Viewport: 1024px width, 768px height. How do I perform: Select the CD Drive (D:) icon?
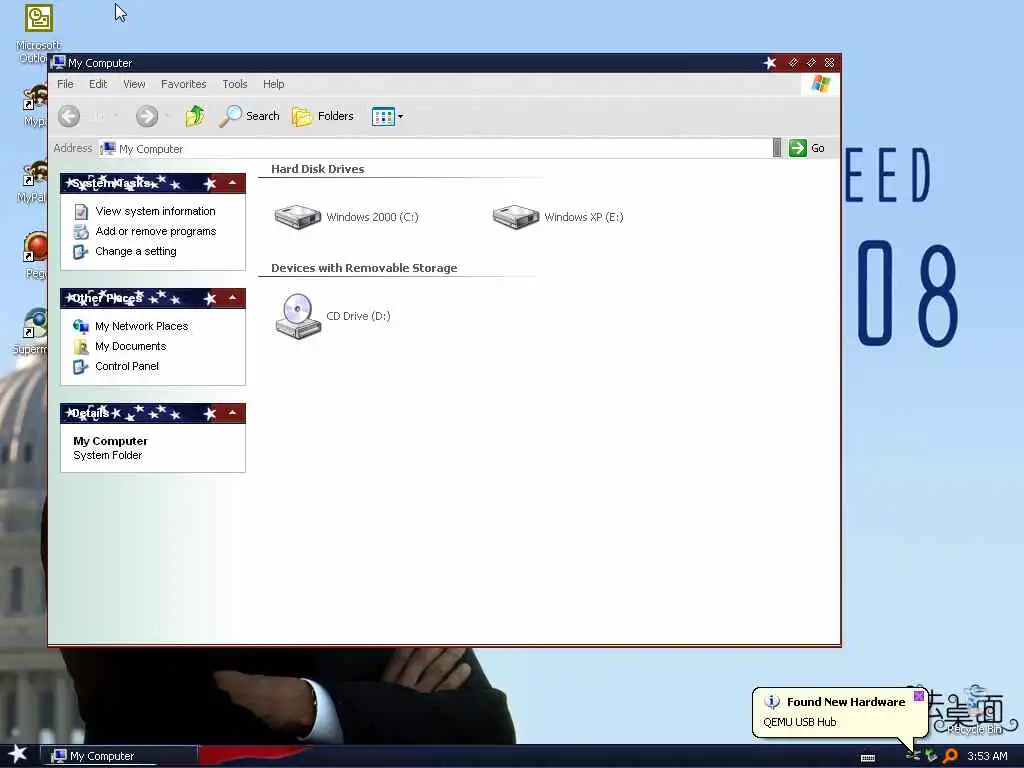pos(298,316)
